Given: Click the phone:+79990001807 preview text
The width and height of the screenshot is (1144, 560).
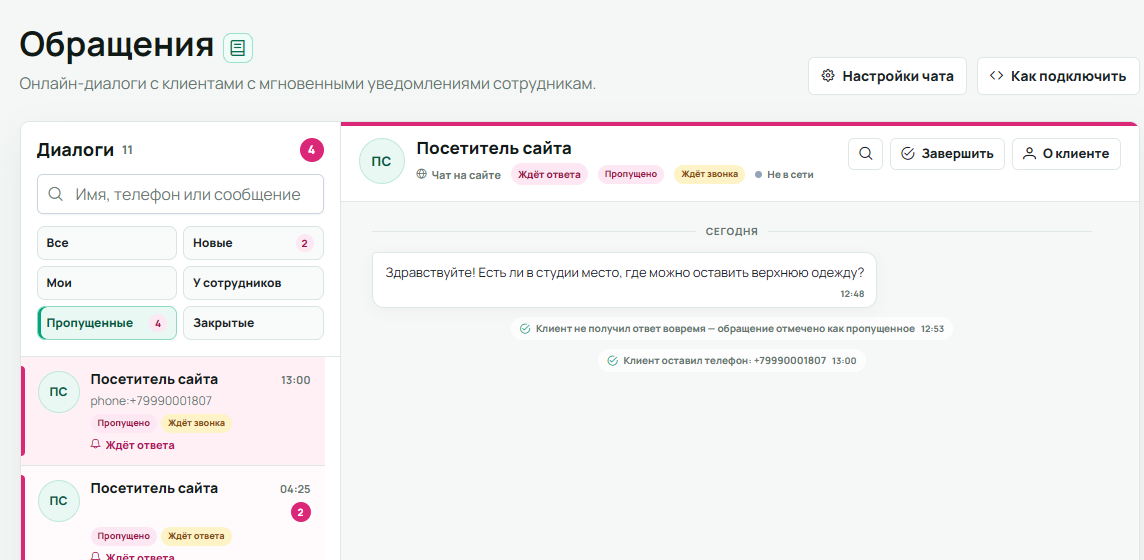Looking at the screenshot, I should 151,401.
